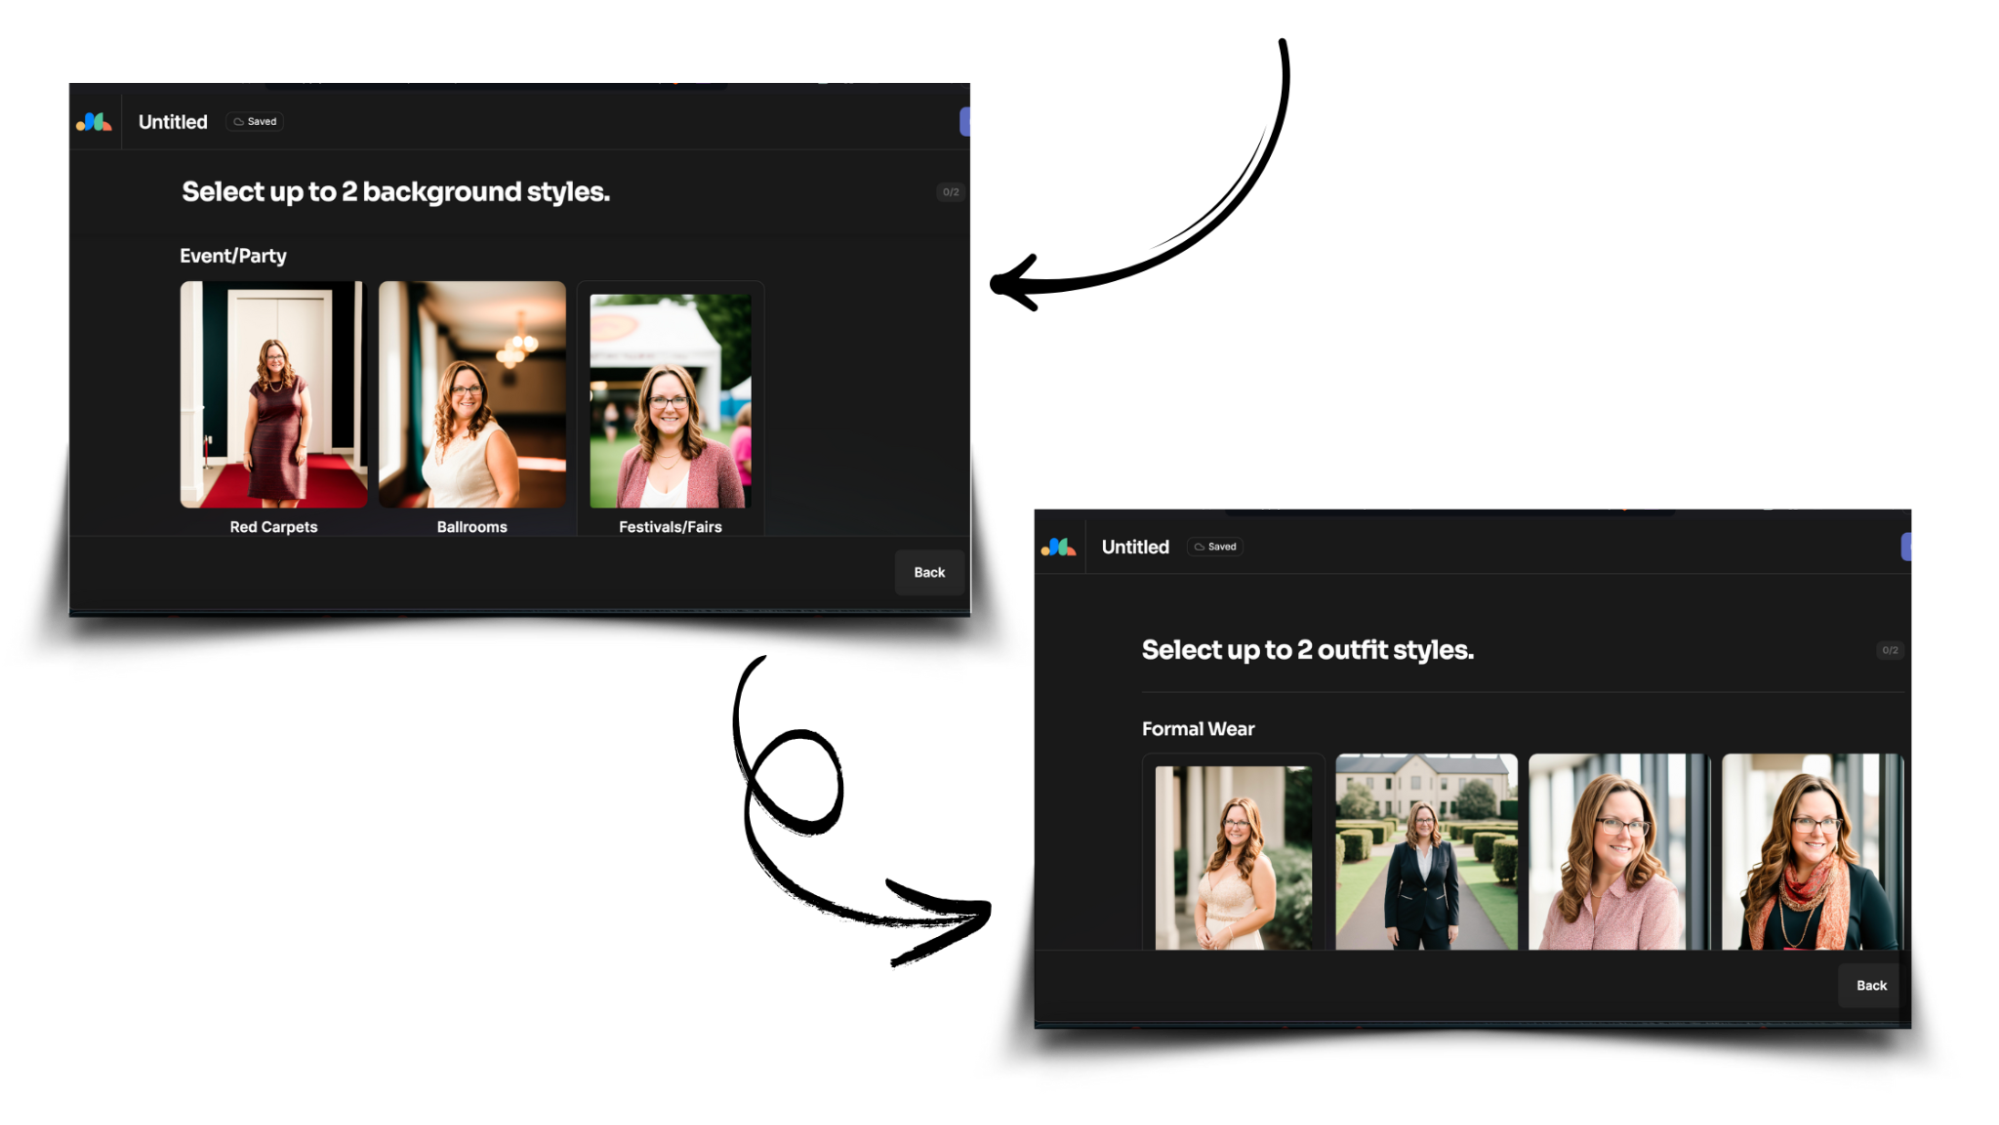
Task: Select the Ballrooms background thumbnail
Action: (x=472, y=395)
